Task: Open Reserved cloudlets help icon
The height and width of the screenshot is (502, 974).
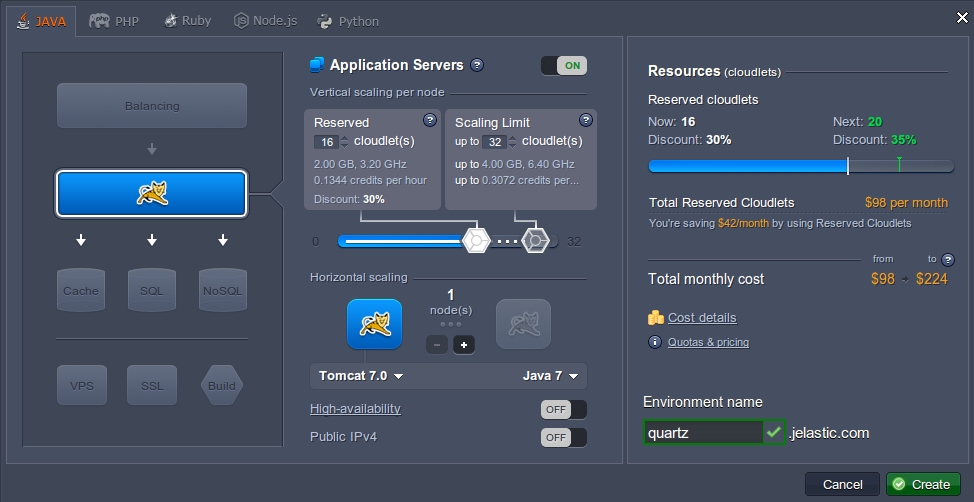Action: tap(430, 120)
